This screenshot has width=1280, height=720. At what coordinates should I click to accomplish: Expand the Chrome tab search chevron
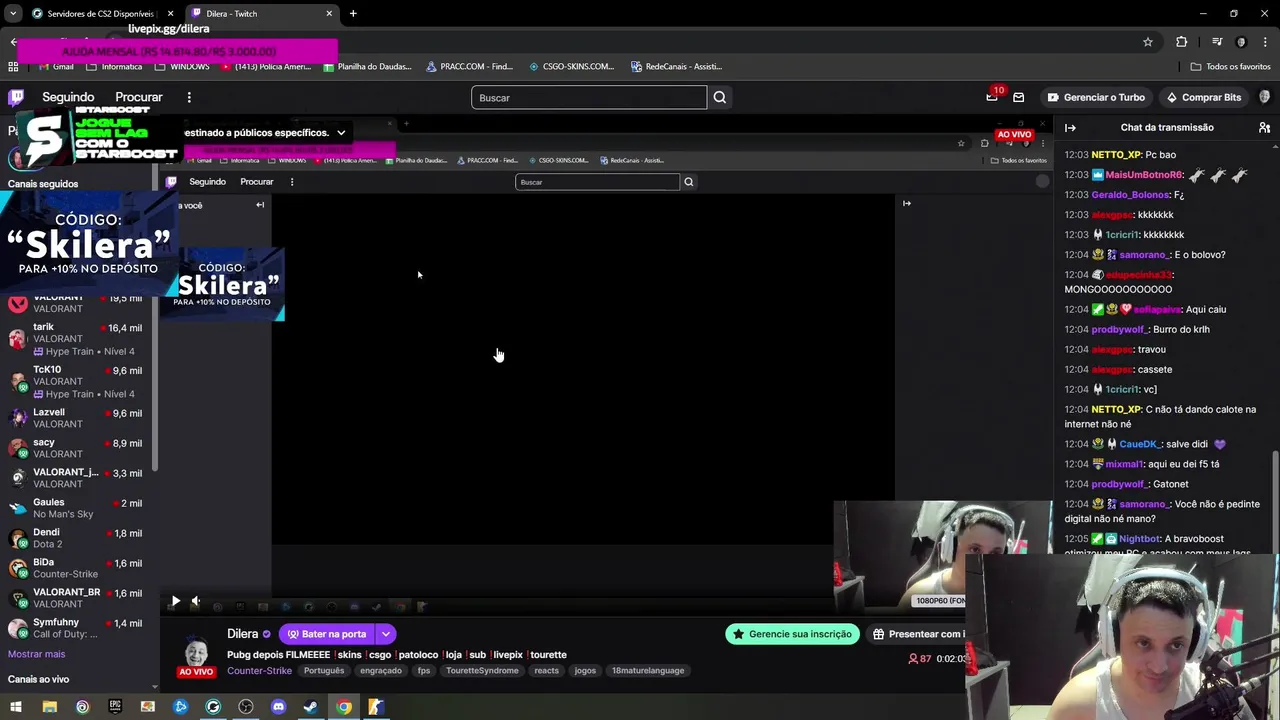(13, 13)
